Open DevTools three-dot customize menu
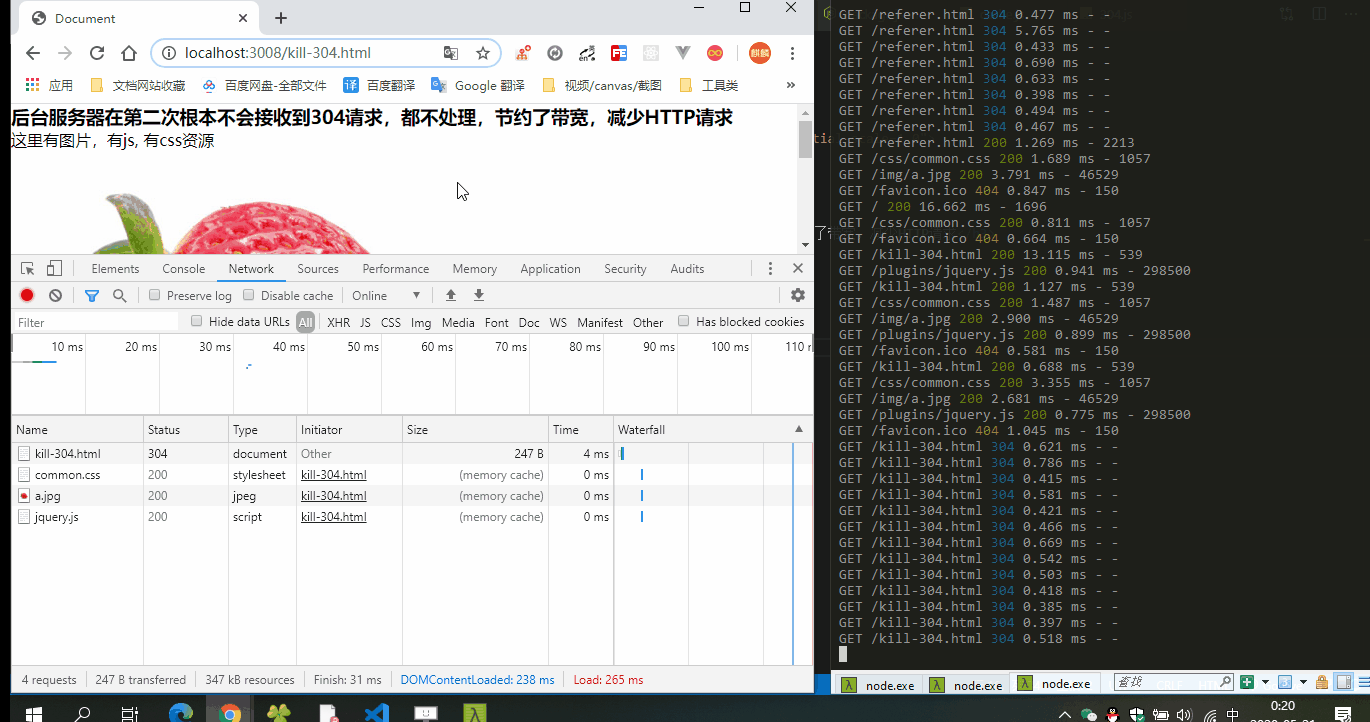 pyautogui.click(x=770, y=268)
